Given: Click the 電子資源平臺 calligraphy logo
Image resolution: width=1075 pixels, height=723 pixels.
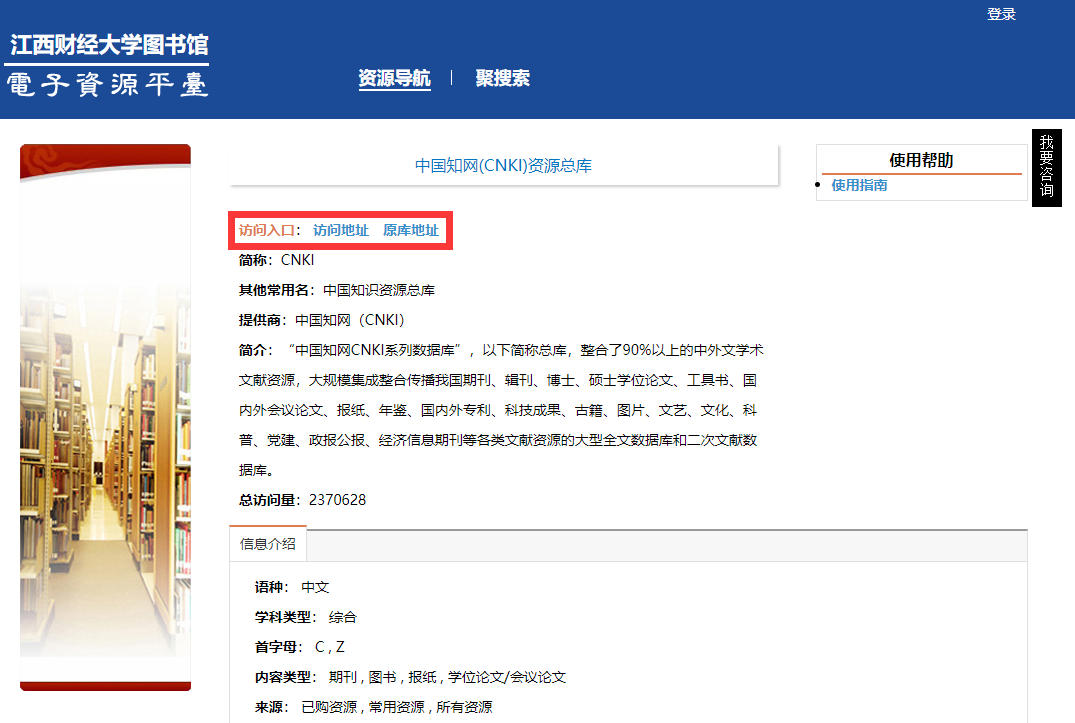Looking at the screenshot, I should [108, 85].
